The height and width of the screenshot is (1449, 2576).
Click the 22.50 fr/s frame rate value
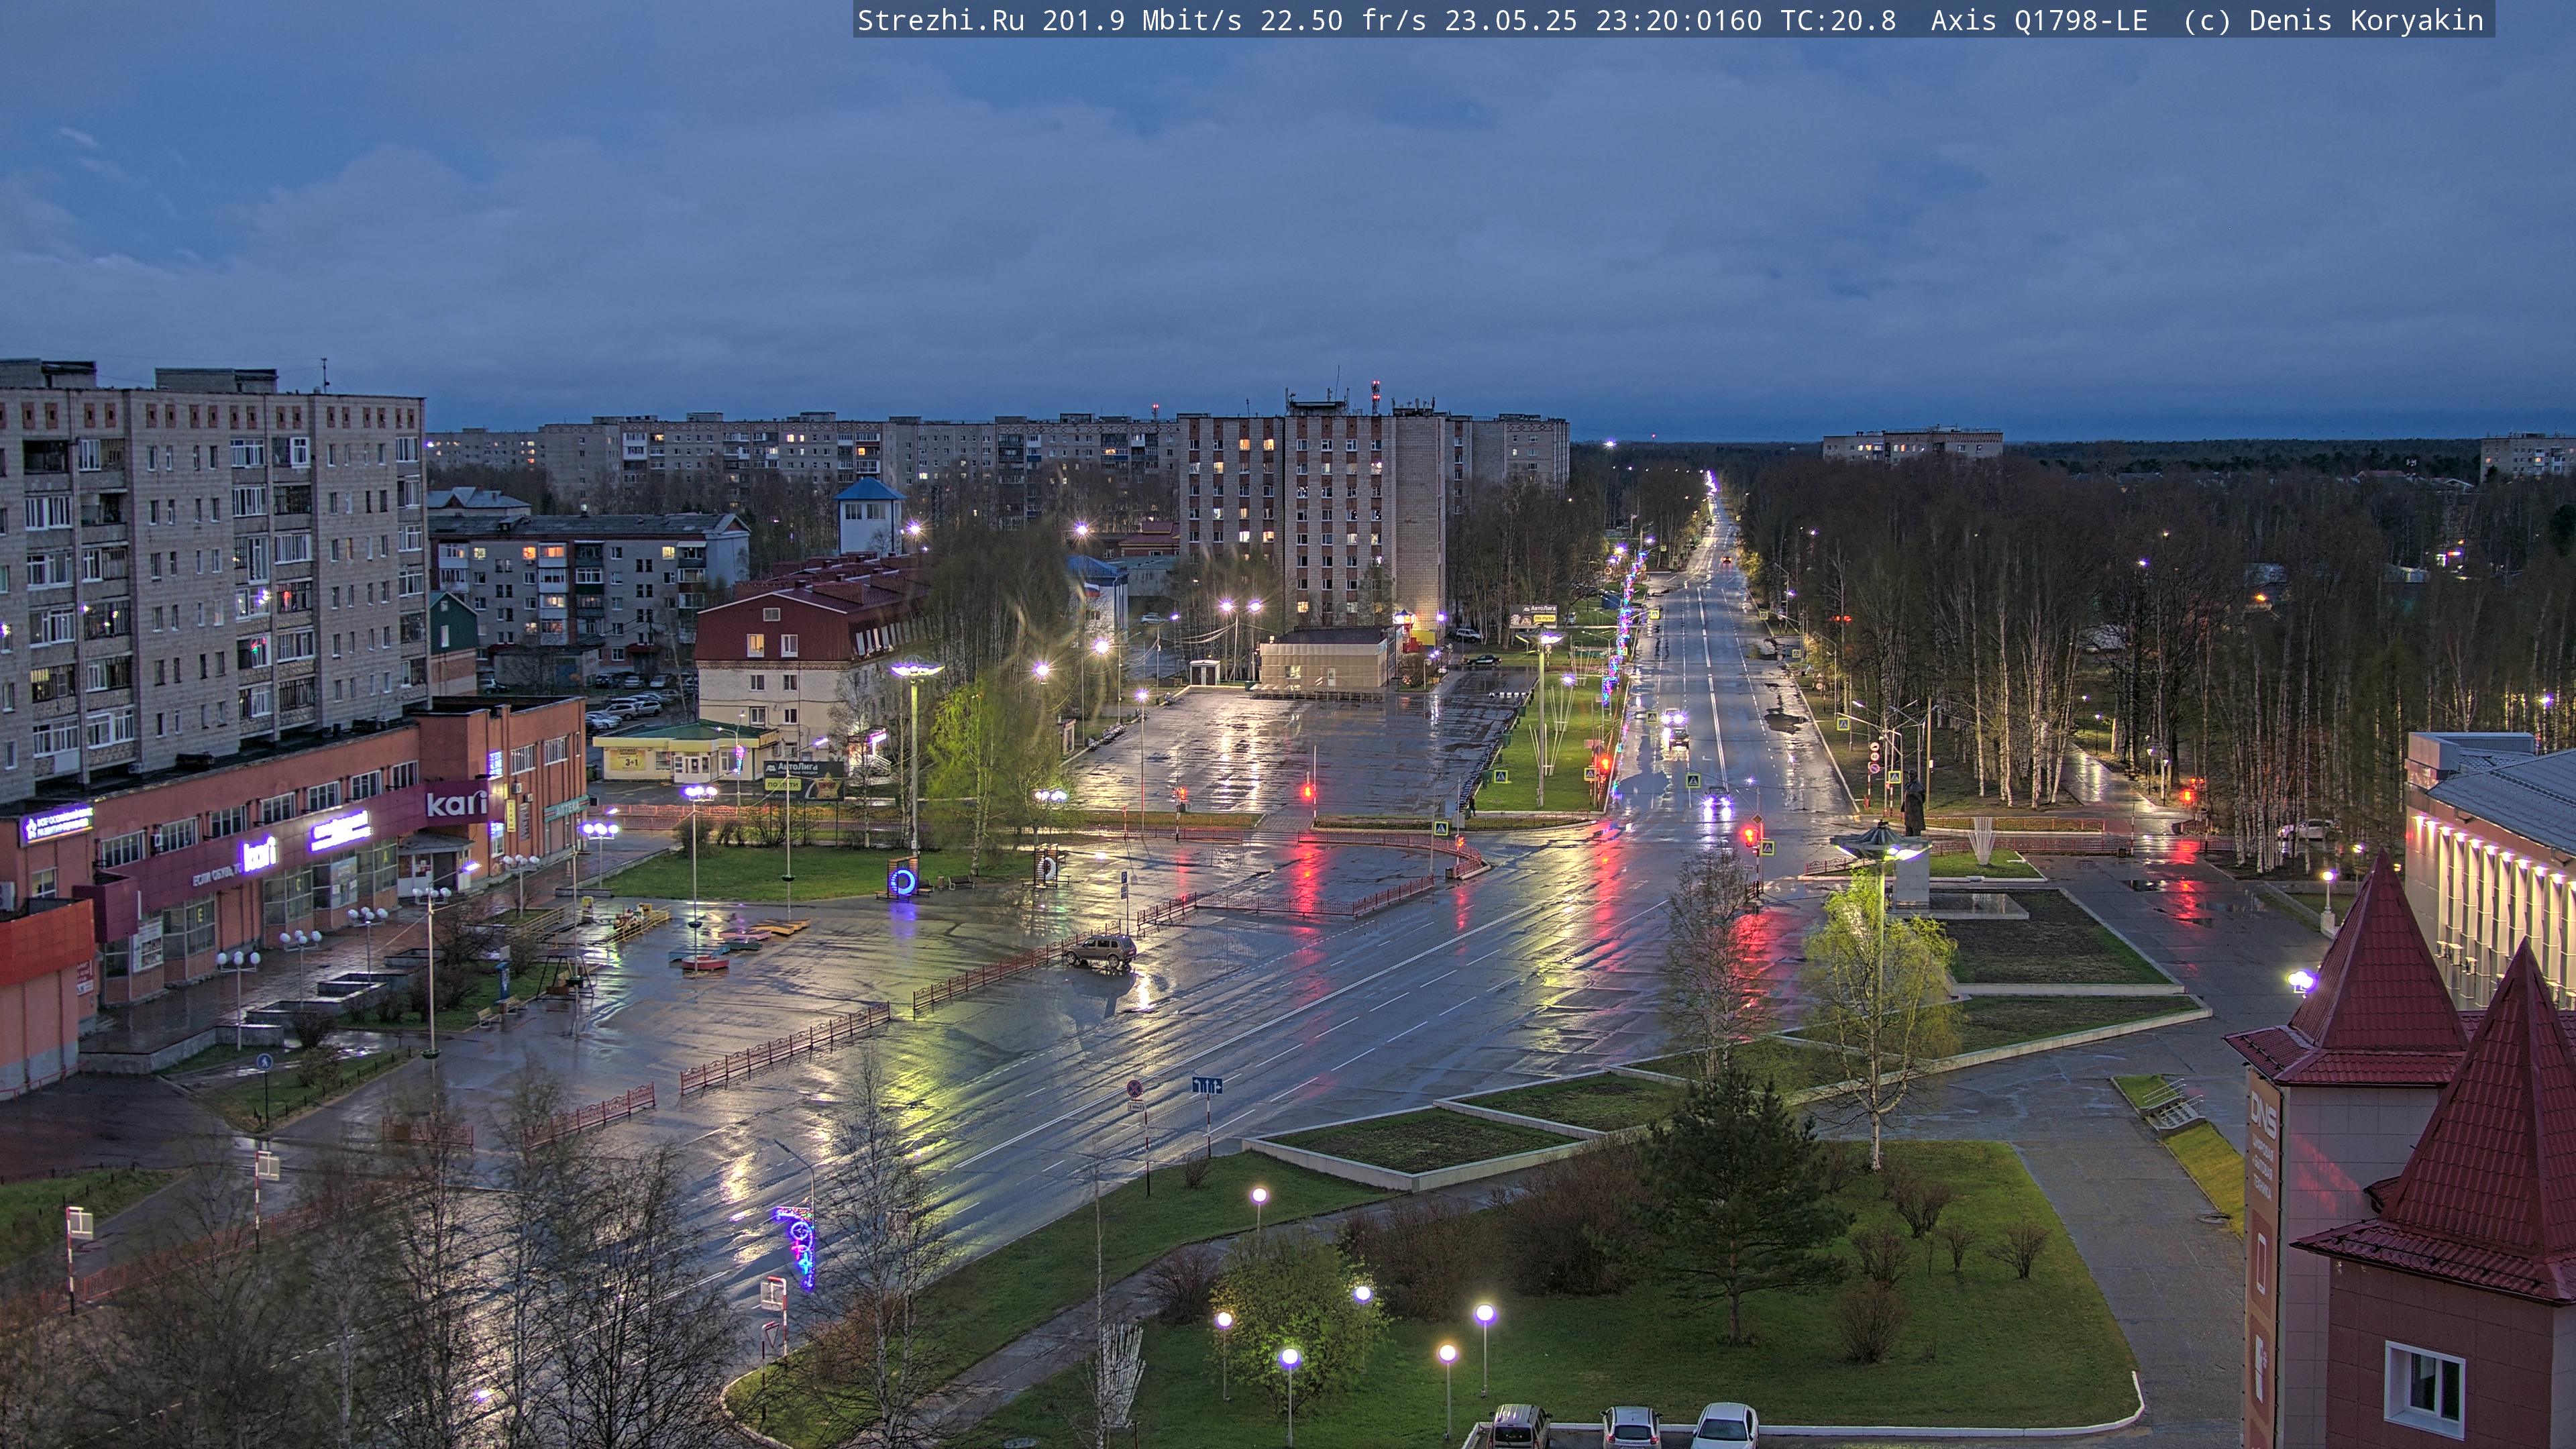1343,20
